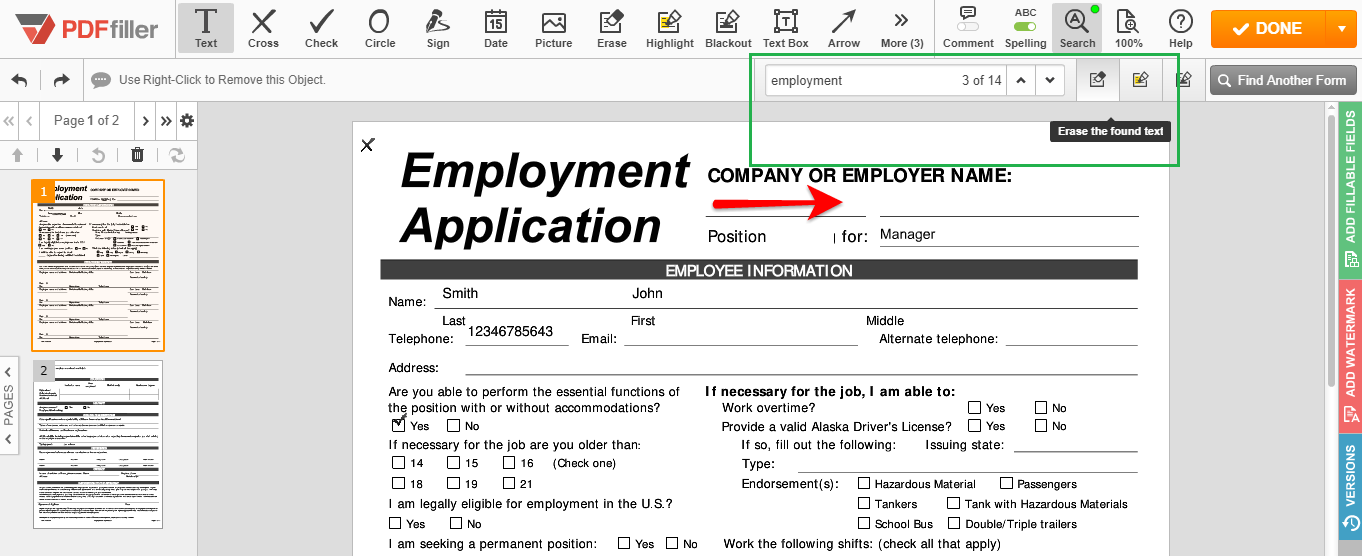Viewport: 1362px width, 556px height.
Task: Jump to first page
Action: coord(10,121)
